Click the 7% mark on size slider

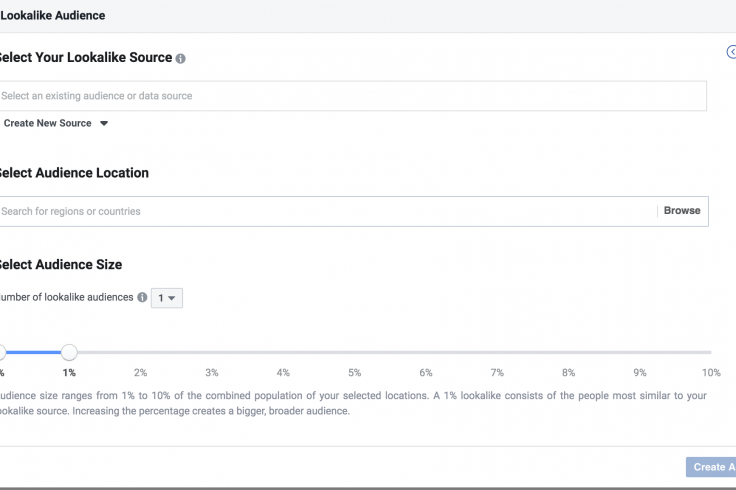(x=497, y=352)
